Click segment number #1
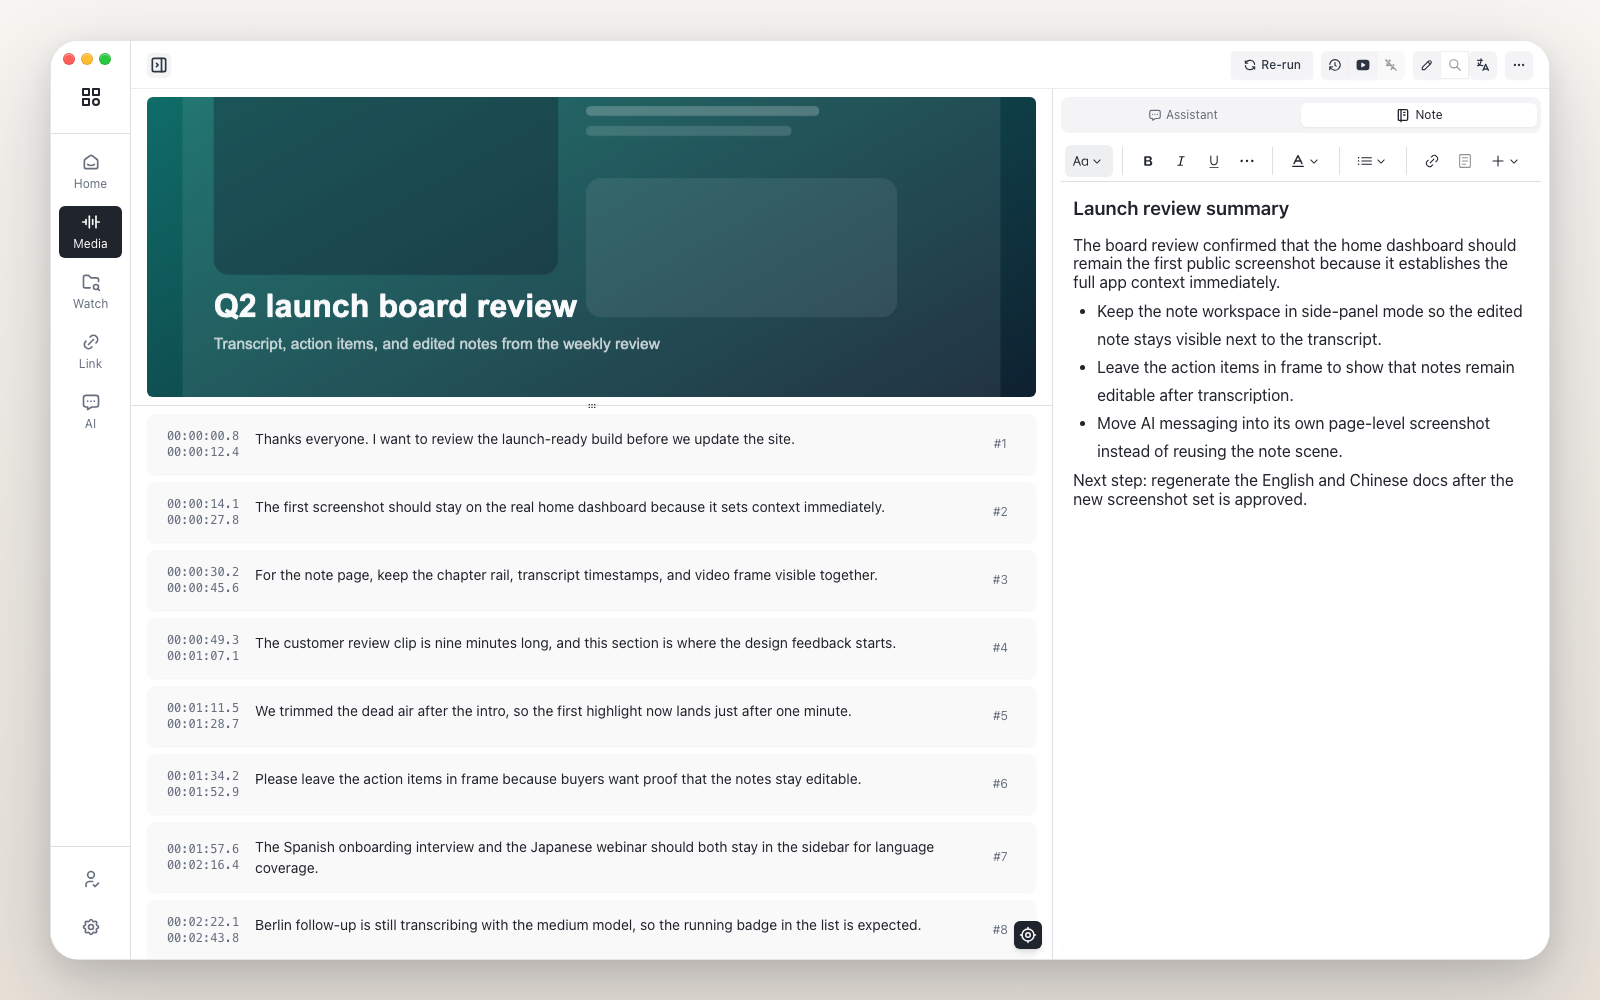 click(x=1000, y=444)
